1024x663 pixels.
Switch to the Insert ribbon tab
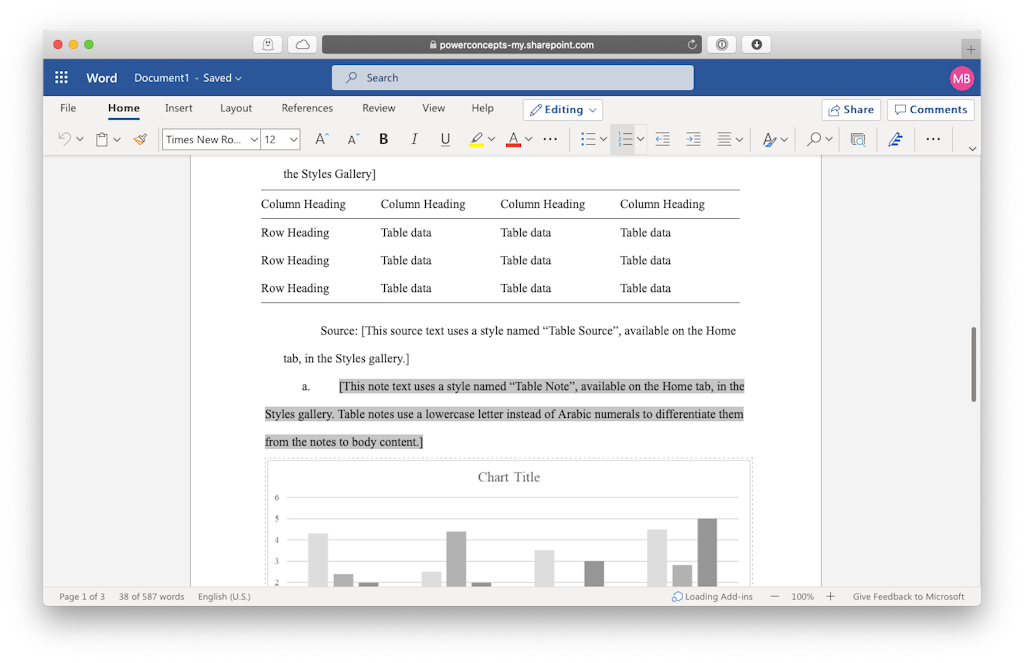(x=178, y=108)
